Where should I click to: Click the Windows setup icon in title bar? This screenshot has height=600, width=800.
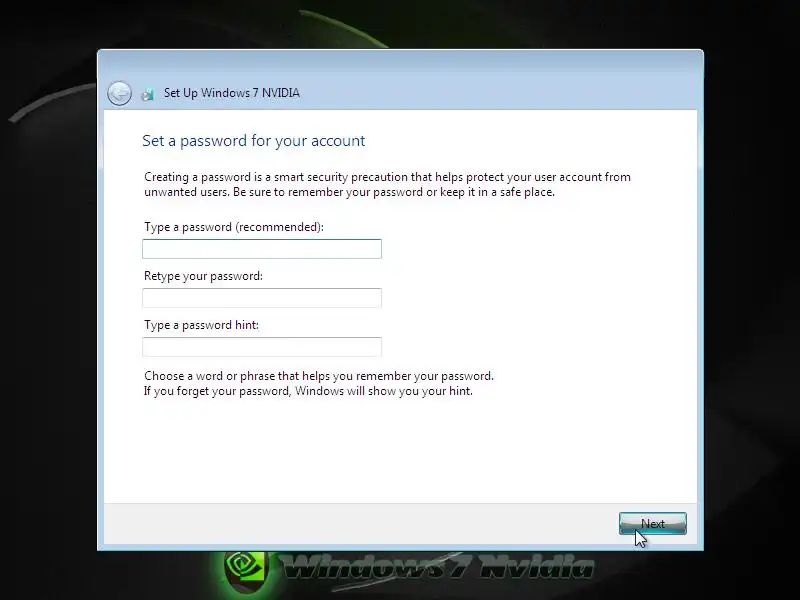tap(147, 93)
